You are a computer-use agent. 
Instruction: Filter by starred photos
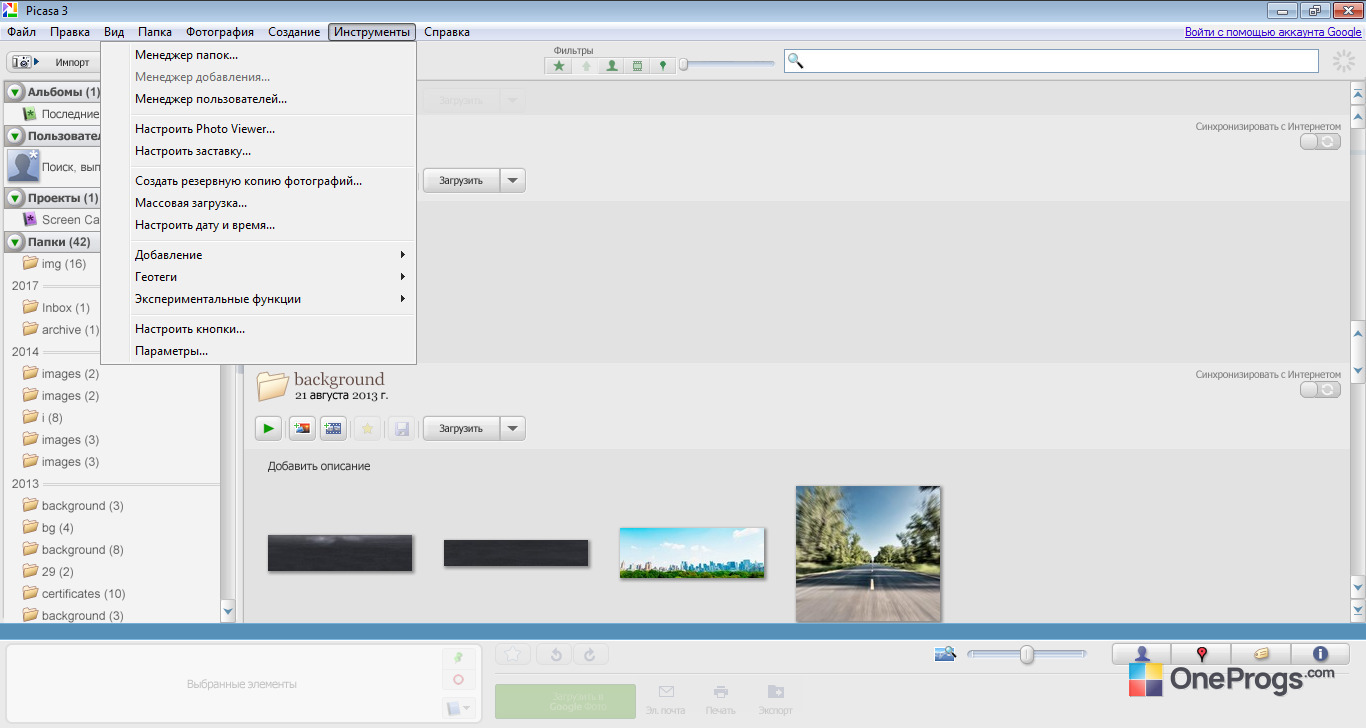(x=559, y=66)
